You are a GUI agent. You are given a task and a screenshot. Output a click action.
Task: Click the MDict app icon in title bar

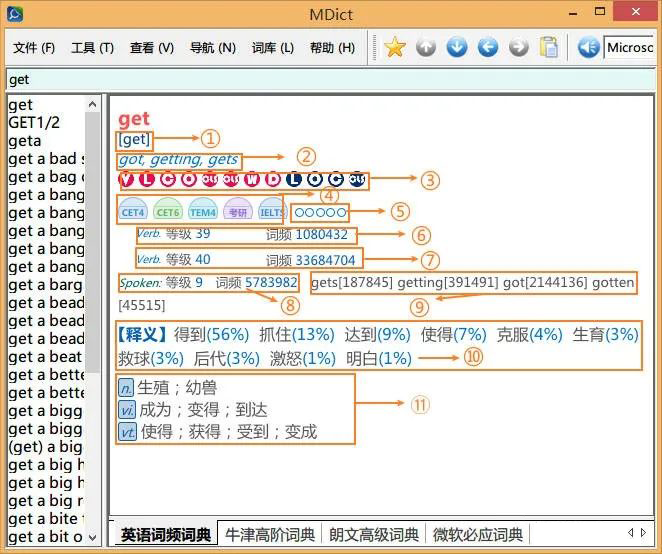pos(15,14)
